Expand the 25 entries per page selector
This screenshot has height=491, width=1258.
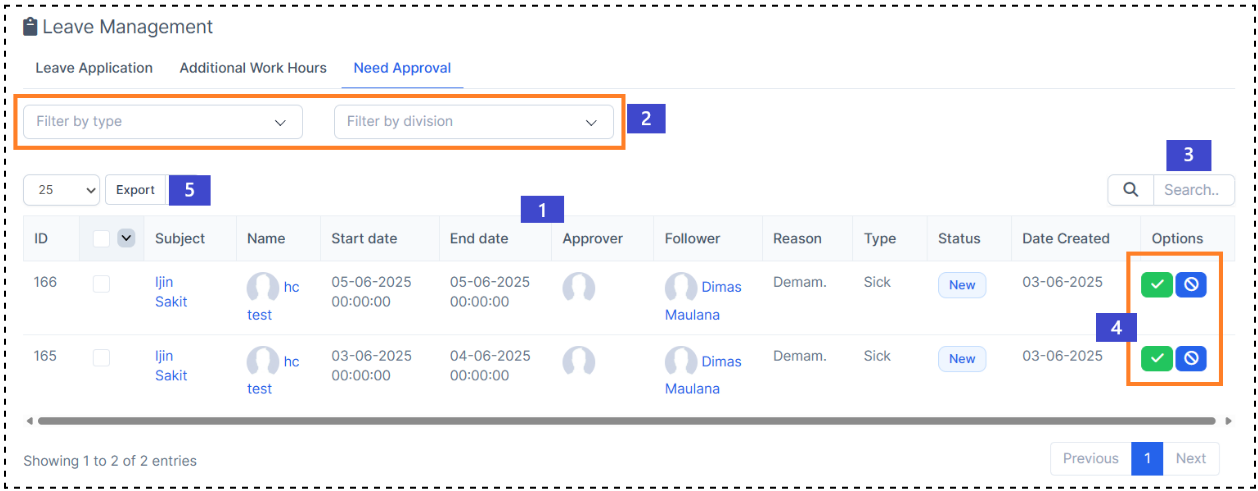tap(61, 190)
